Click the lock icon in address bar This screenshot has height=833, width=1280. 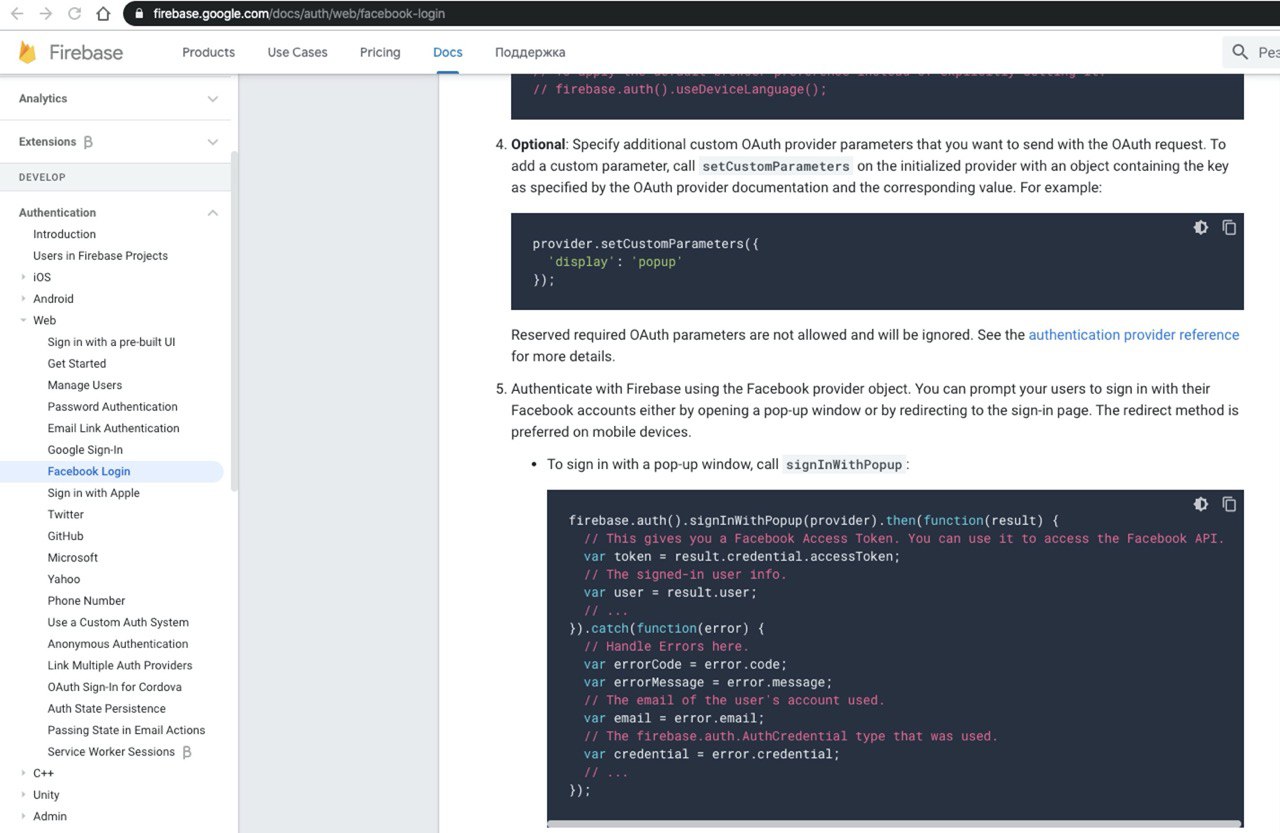tap(138, 14)
